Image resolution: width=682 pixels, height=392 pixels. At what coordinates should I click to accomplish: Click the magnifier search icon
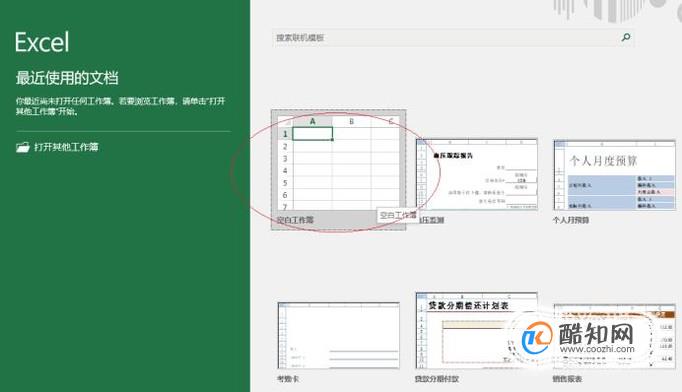click(626, 37)
